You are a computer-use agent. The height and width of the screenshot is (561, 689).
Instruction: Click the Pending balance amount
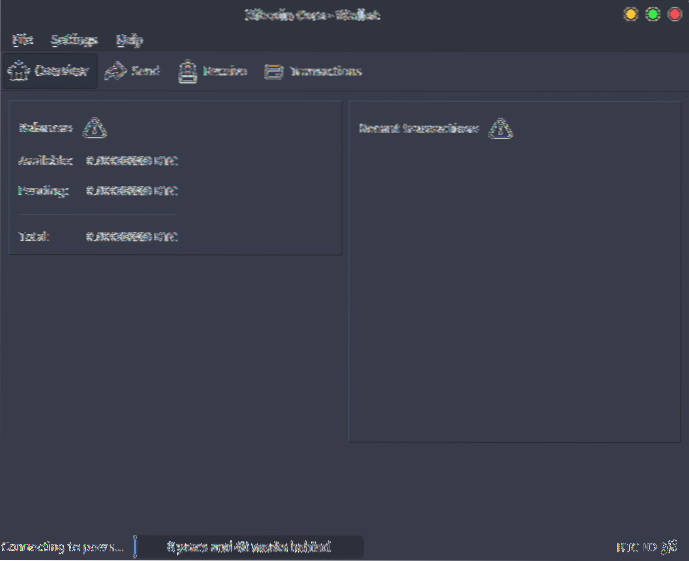(x=132, y=190)
